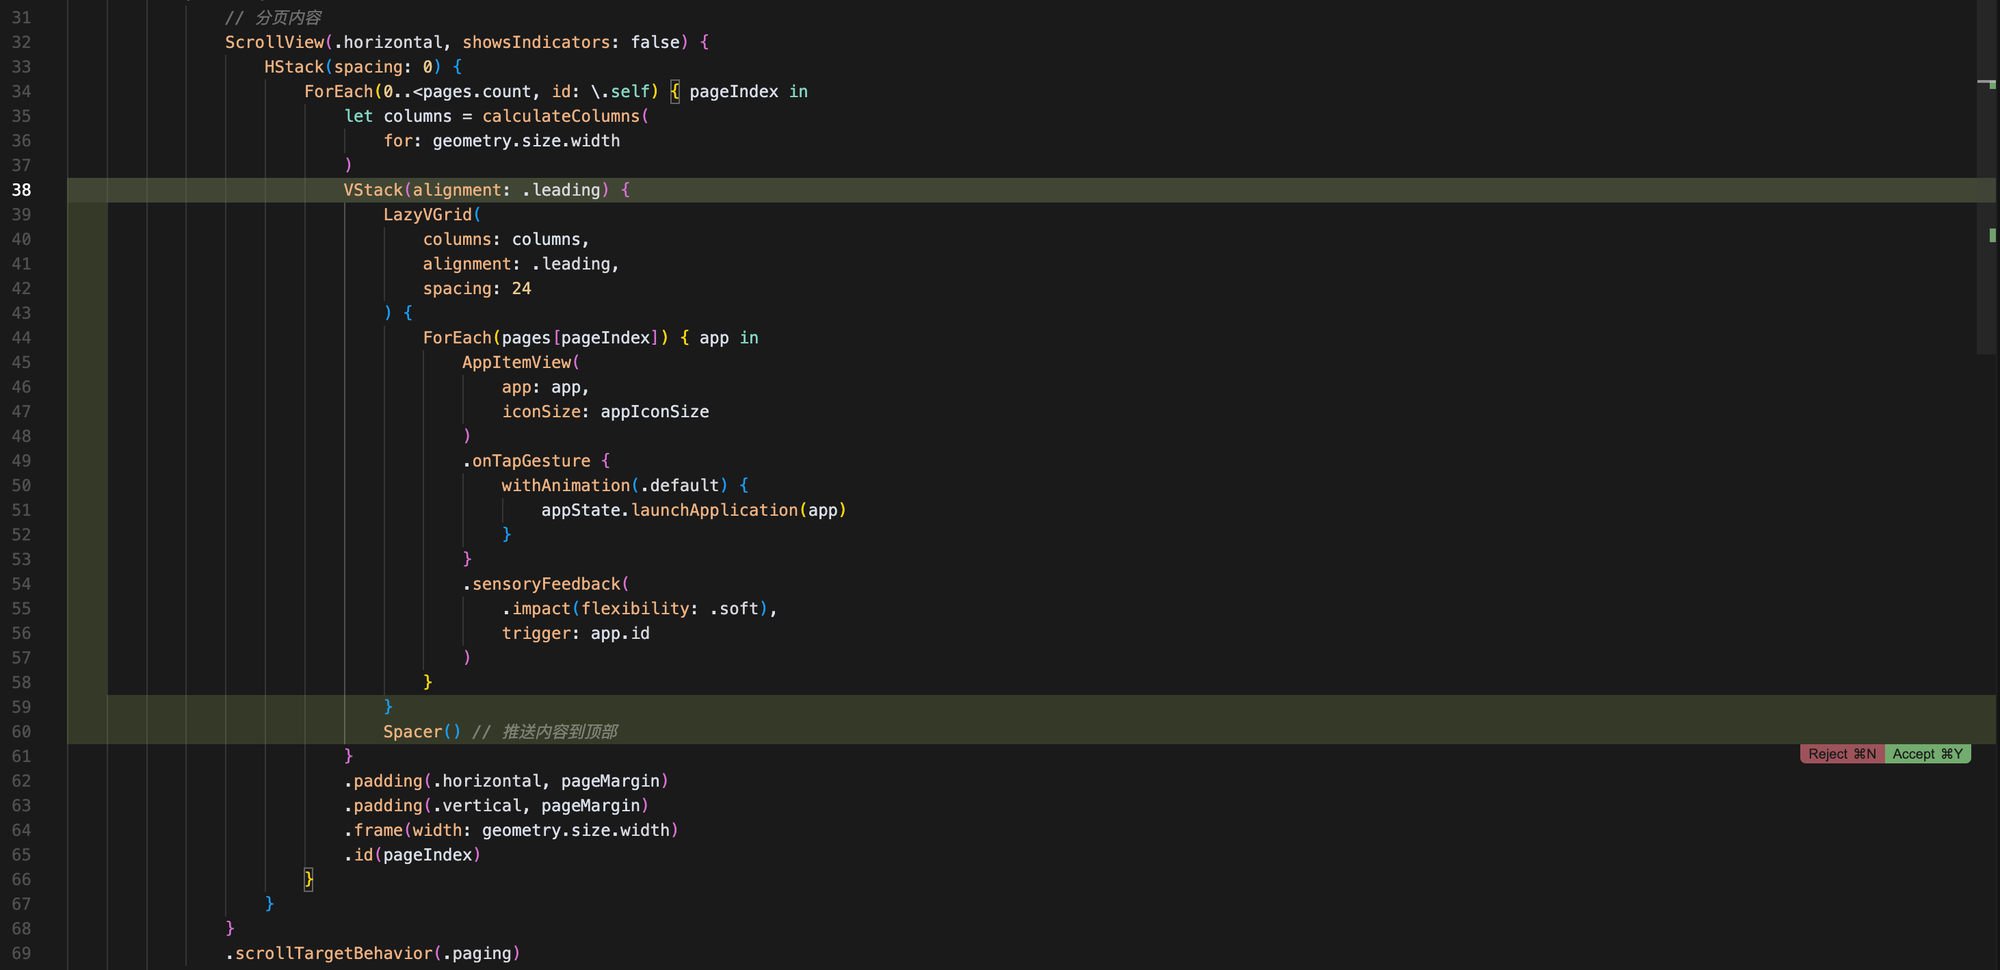Click the withAnimation call

pyautogui.click(x=565, y=485)
